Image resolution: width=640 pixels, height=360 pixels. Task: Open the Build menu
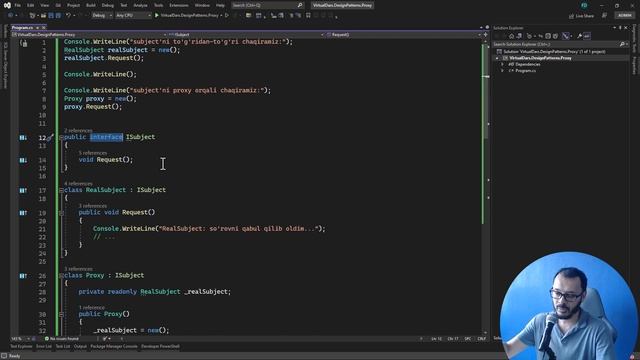[x=91, y=5]
